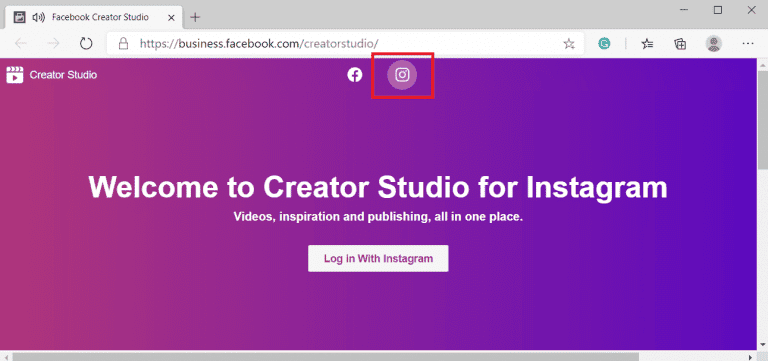The image size is (768, 361).
Task: Switch to the Facebook section icon
Action: point(355,75)
